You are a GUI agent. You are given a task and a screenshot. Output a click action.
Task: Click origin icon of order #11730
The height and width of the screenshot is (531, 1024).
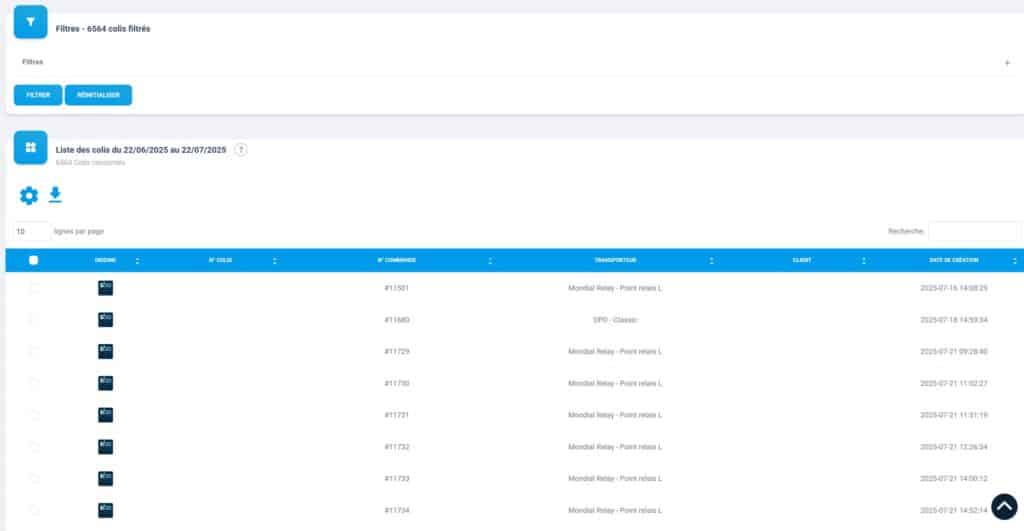point(105,383)
